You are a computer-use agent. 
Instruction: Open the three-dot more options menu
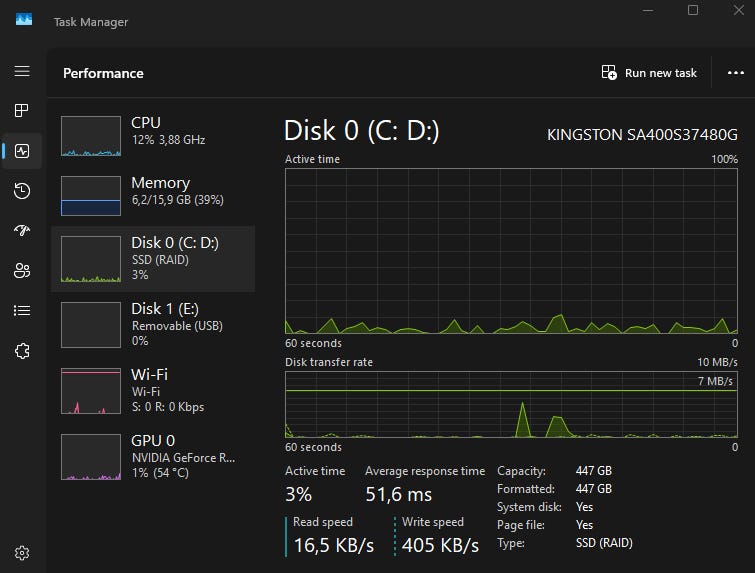click(x=736, y=73)
